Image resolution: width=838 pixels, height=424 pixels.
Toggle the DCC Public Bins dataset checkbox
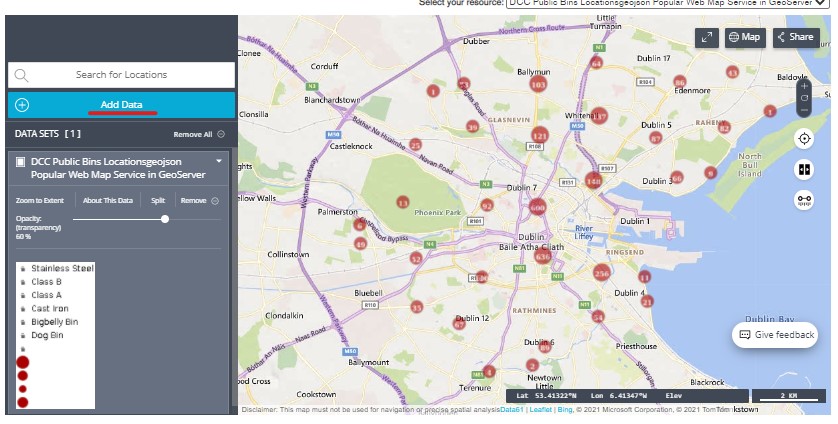tap(20, 161)
